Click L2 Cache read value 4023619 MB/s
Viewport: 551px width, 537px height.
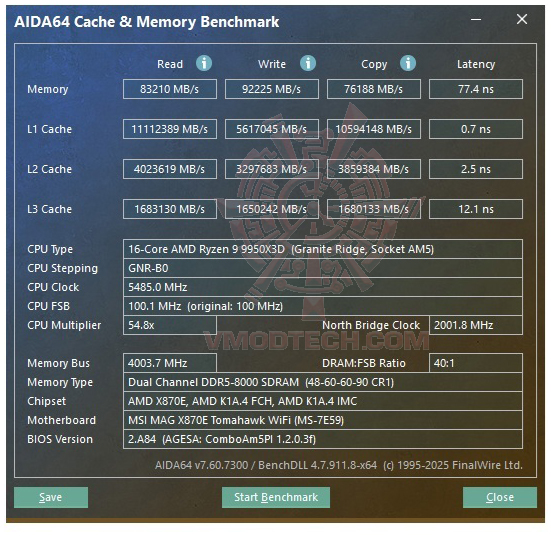(x=170, y=169)
